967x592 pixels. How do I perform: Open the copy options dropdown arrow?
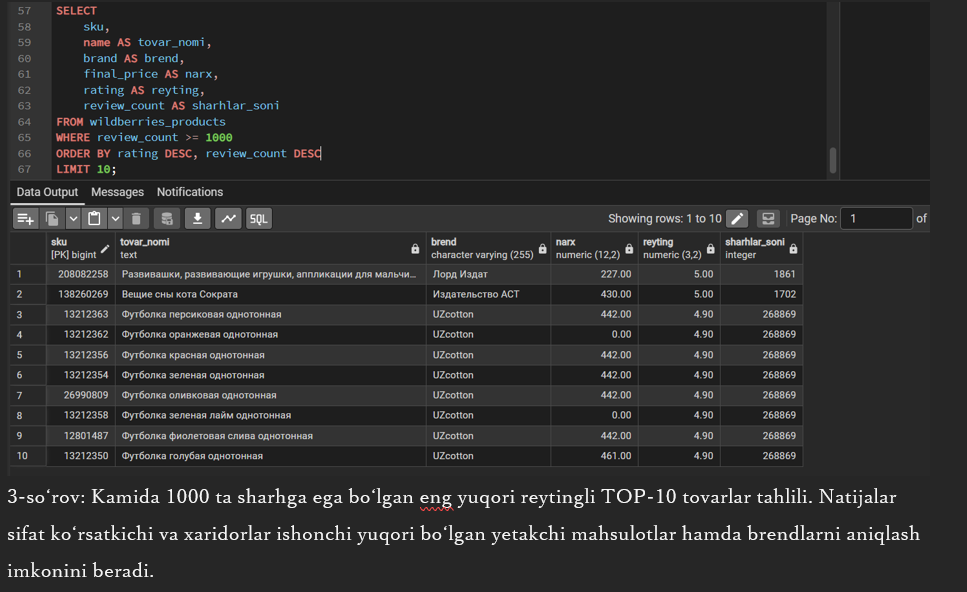point(73,218)
